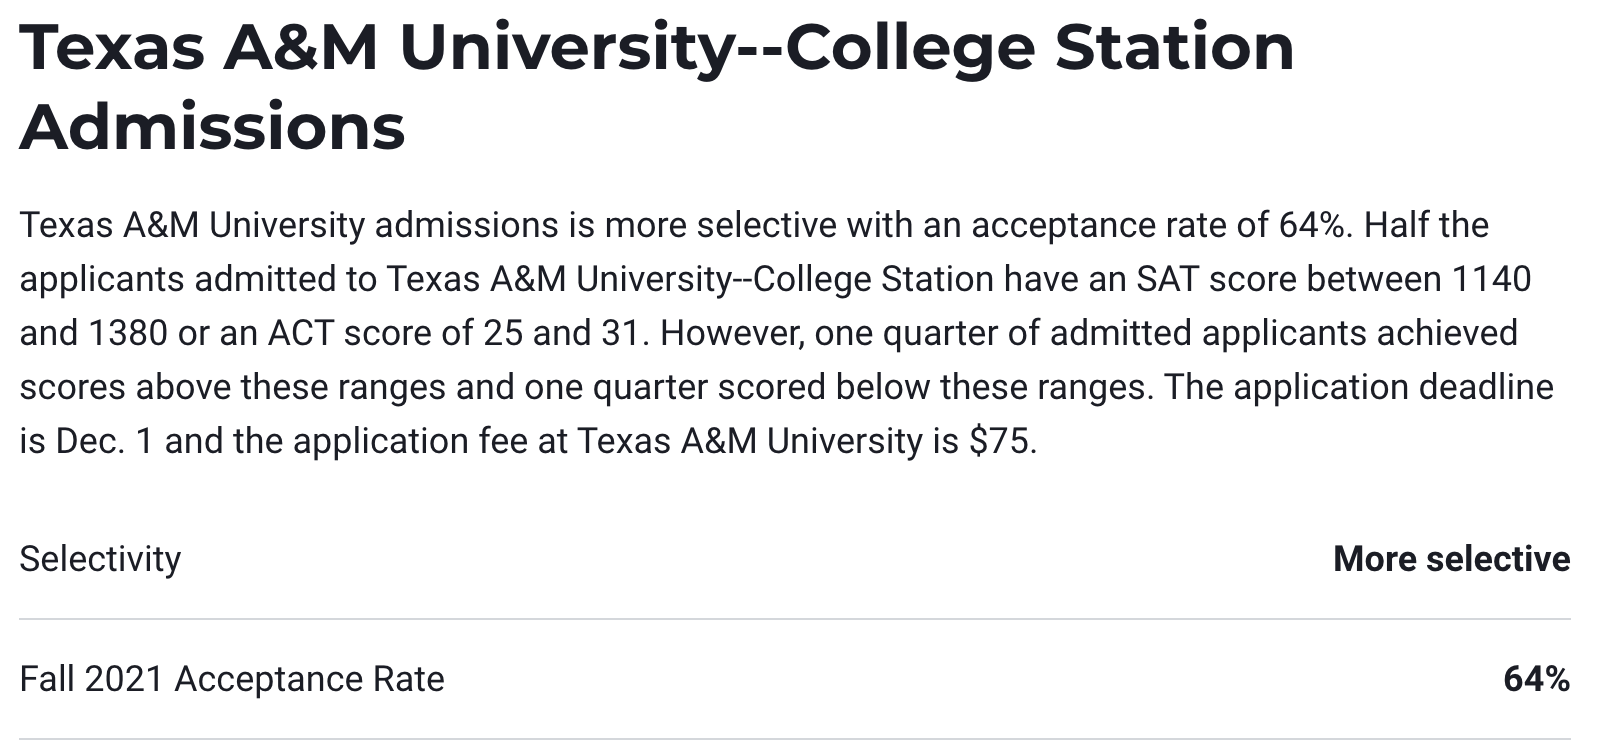Click the bold "More selective" value
Viewport: 1616px width, 746px height.
[1451, 558]
